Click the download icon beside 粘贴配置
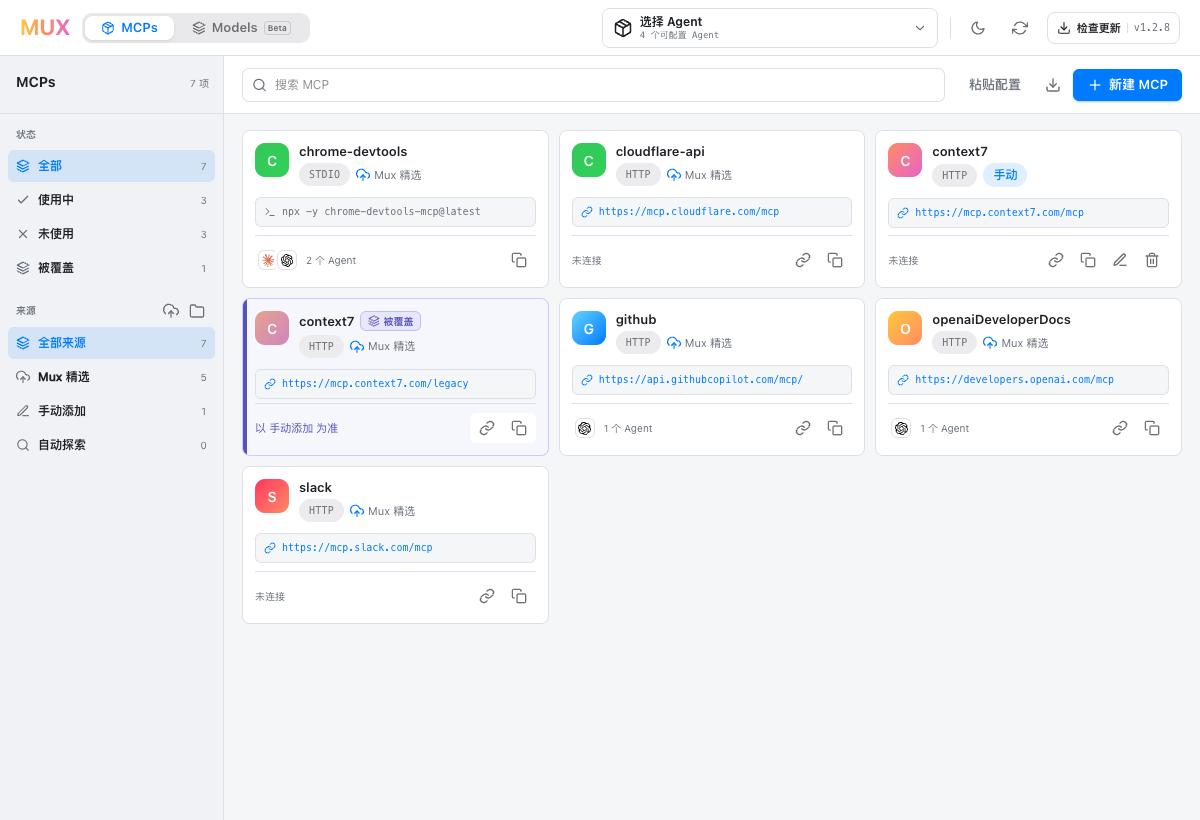This screenshot has height=820, width=1200. [1053, 85]
